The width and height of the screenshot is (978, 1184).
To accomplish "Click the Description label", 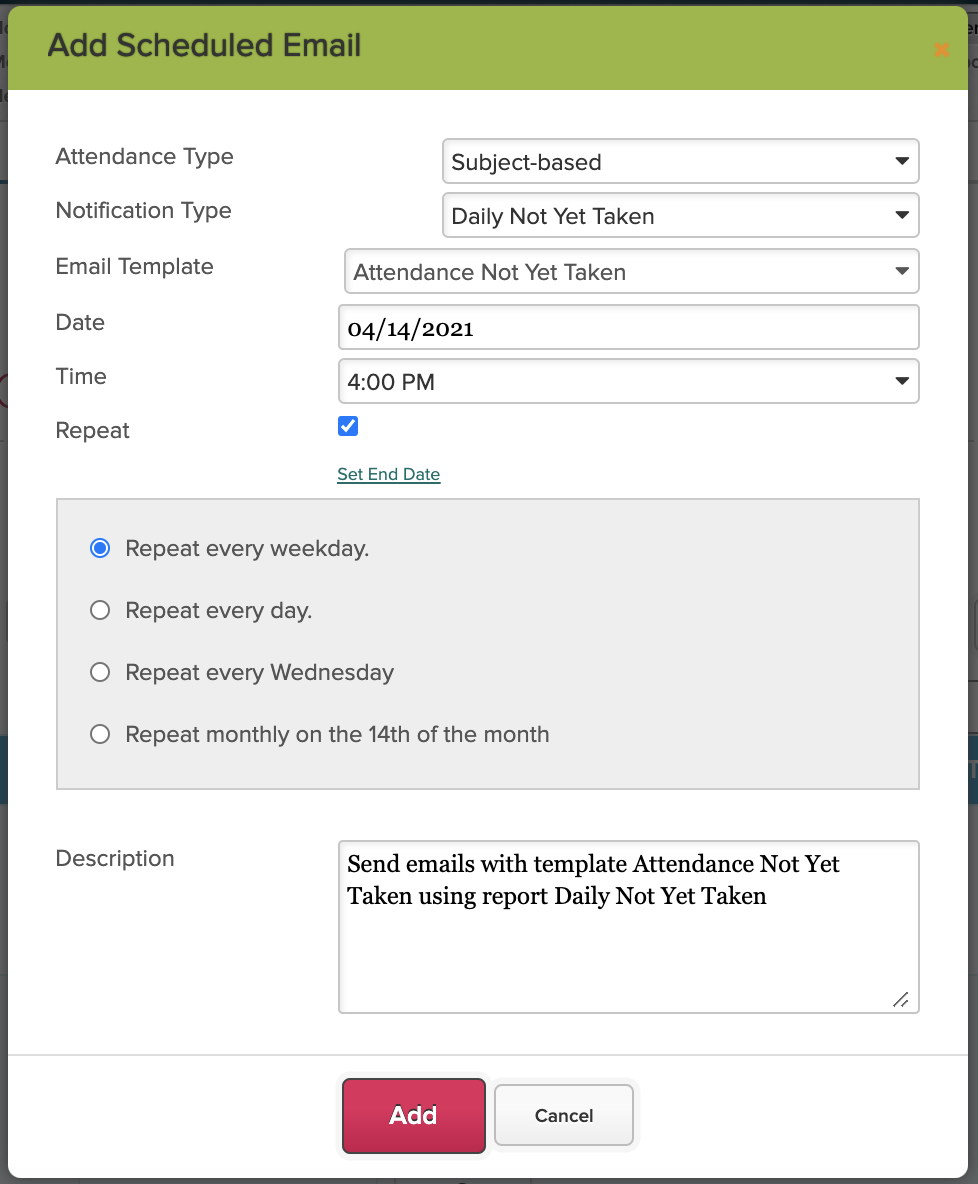I will point(115,859).
